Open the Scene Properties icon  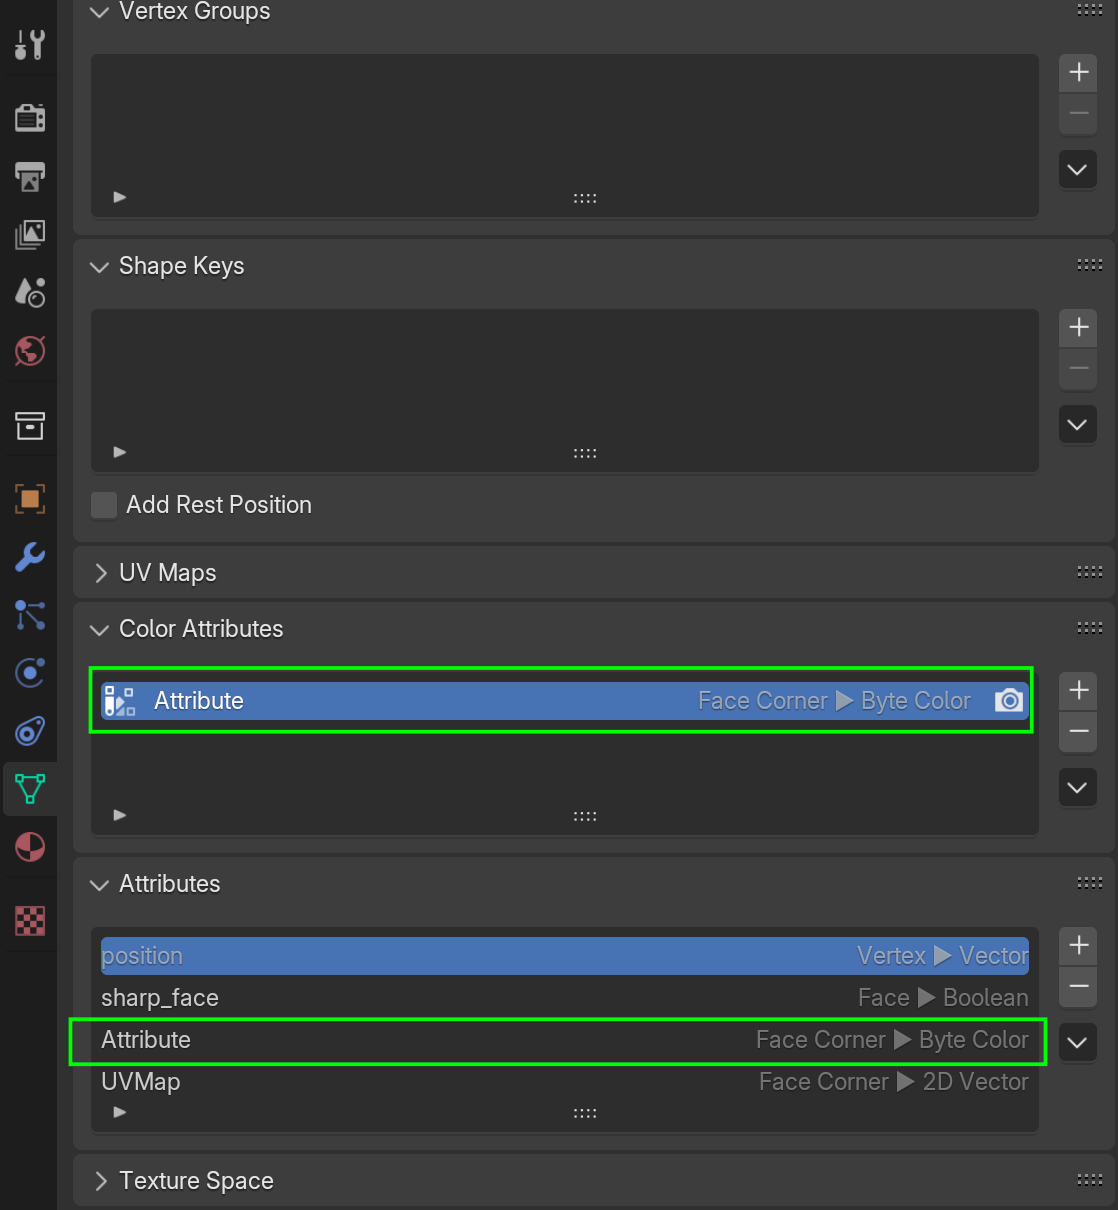click(30, 292)
